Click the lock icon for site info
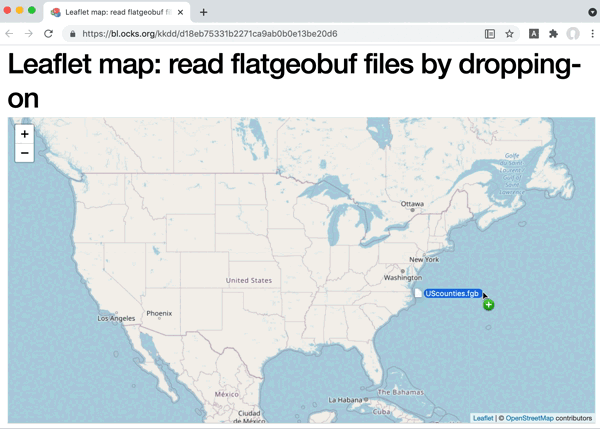Screen dimensions: 600x429 73,34
